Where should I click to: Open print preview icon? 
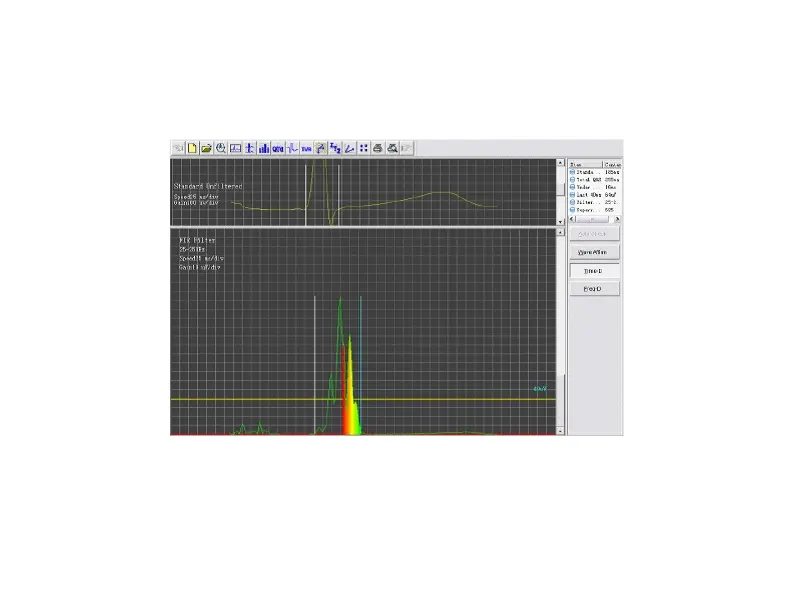pos(392,148)
